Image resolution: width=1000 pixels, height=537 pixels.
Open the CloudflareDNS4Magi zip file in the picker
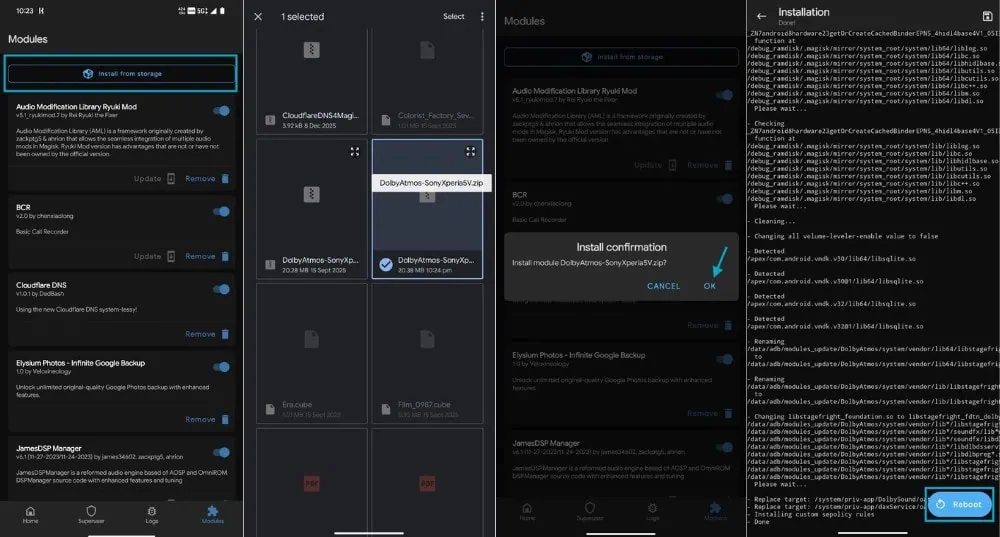312,82
